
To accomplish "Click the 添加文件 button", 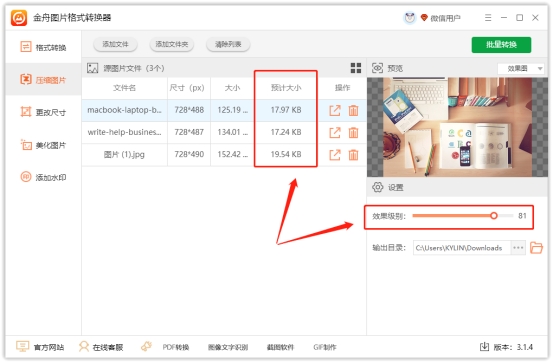I will 115,44.
